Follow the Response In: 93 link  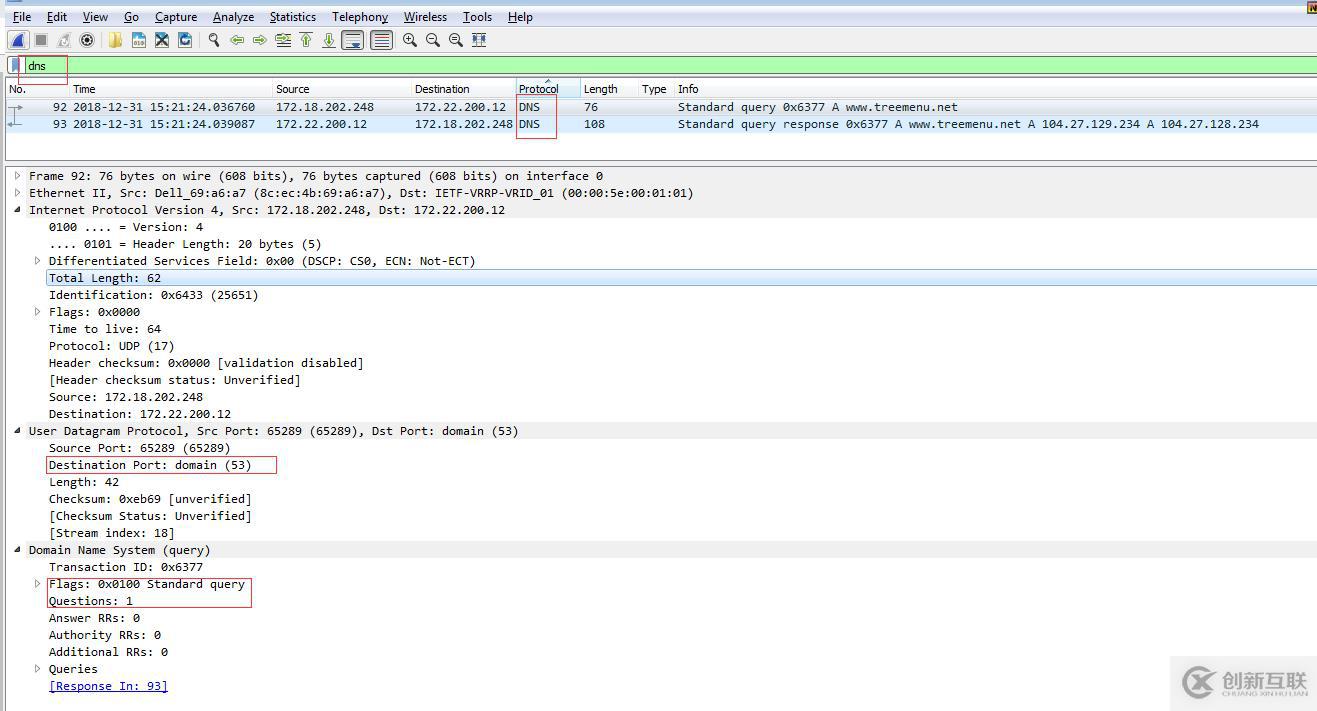[108, 686]
